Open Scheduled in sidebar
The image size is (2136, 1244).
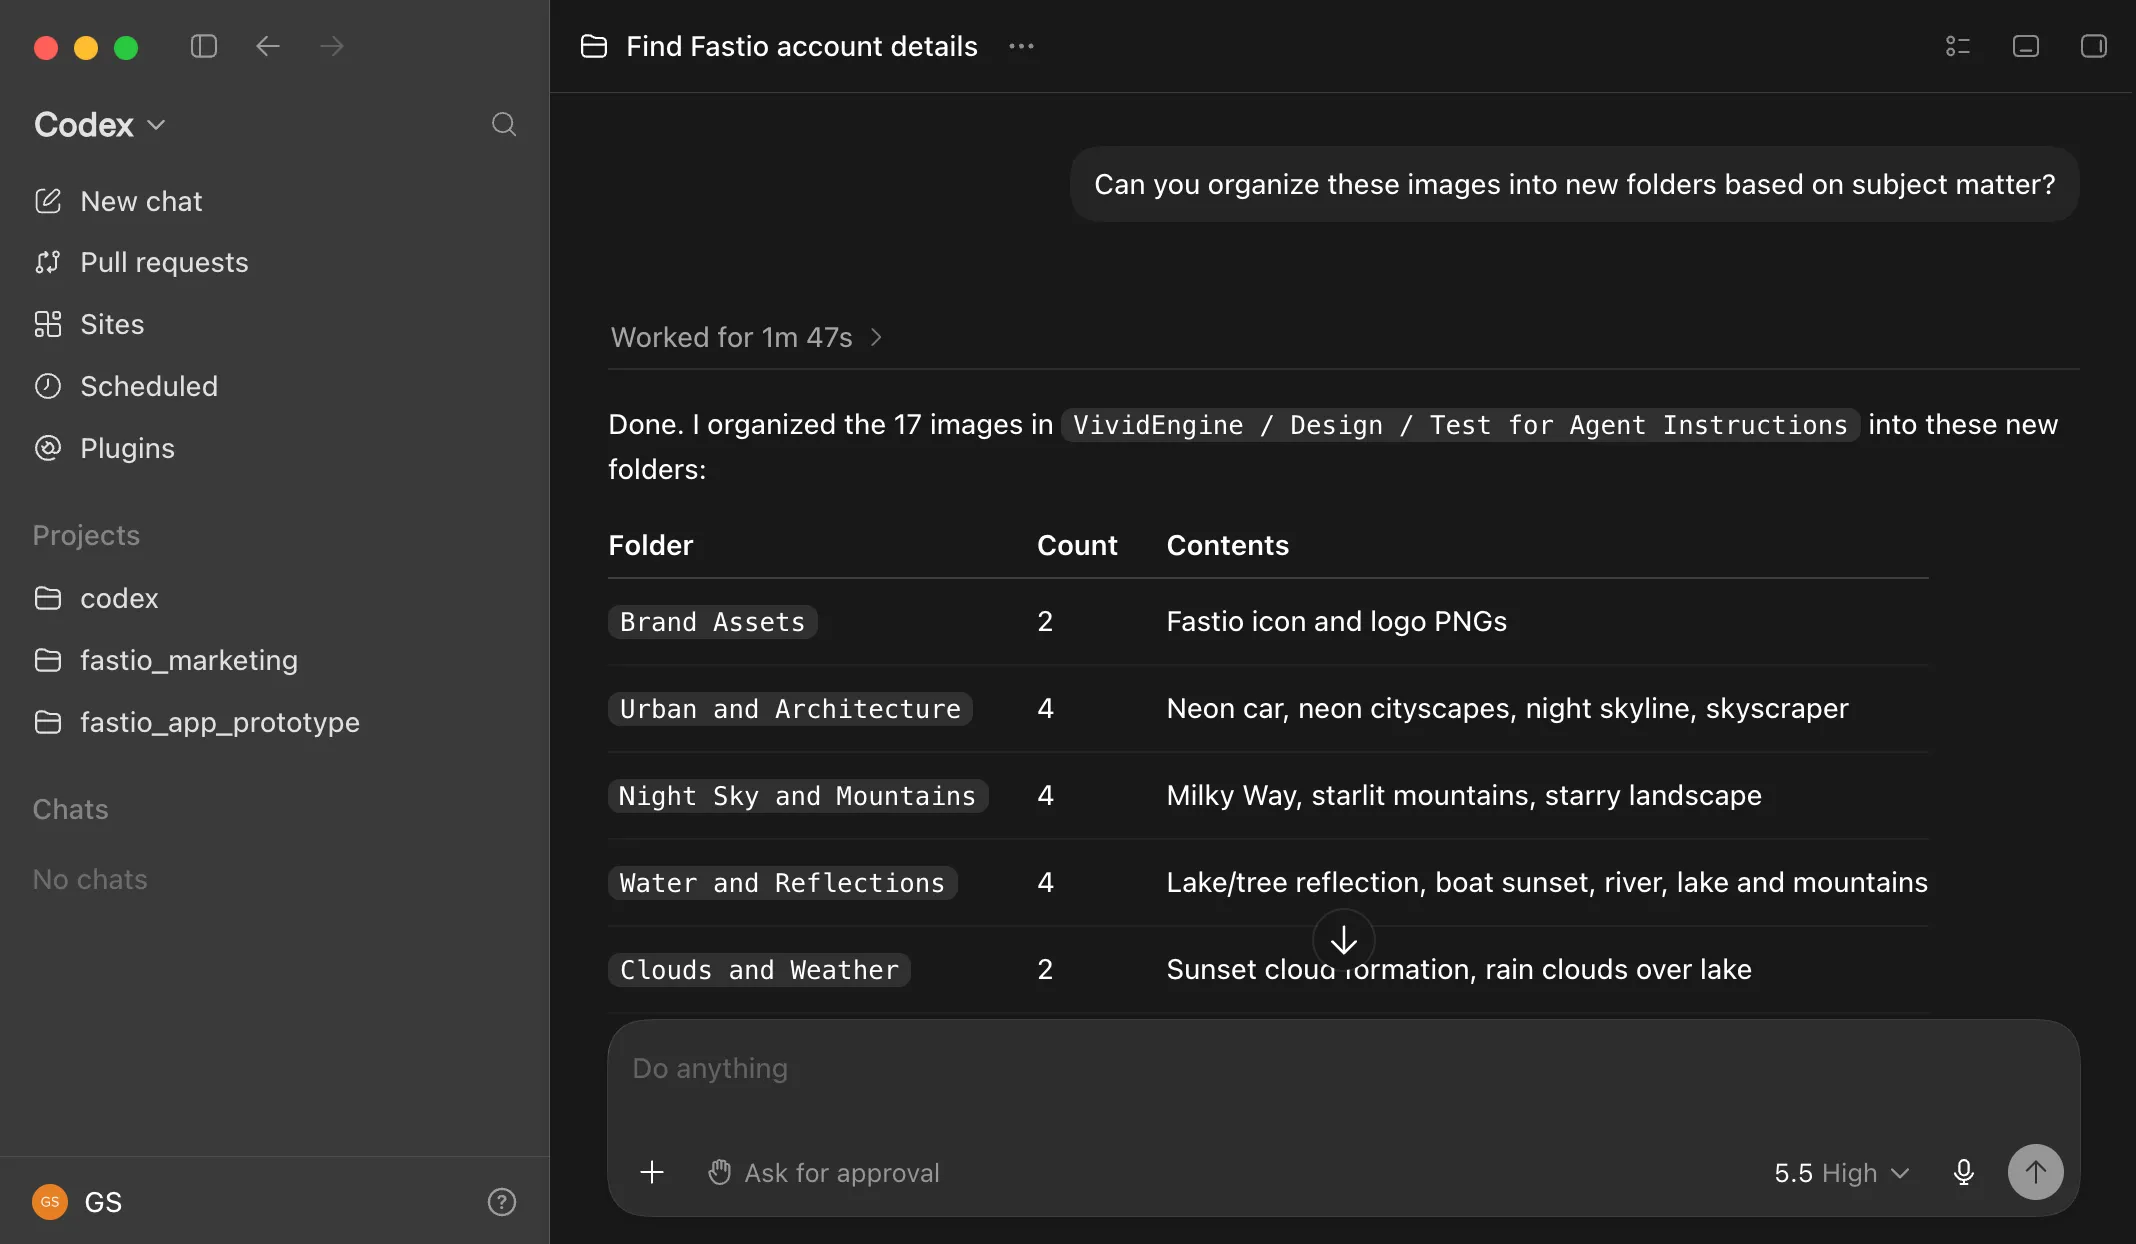[x=274, y=386]
